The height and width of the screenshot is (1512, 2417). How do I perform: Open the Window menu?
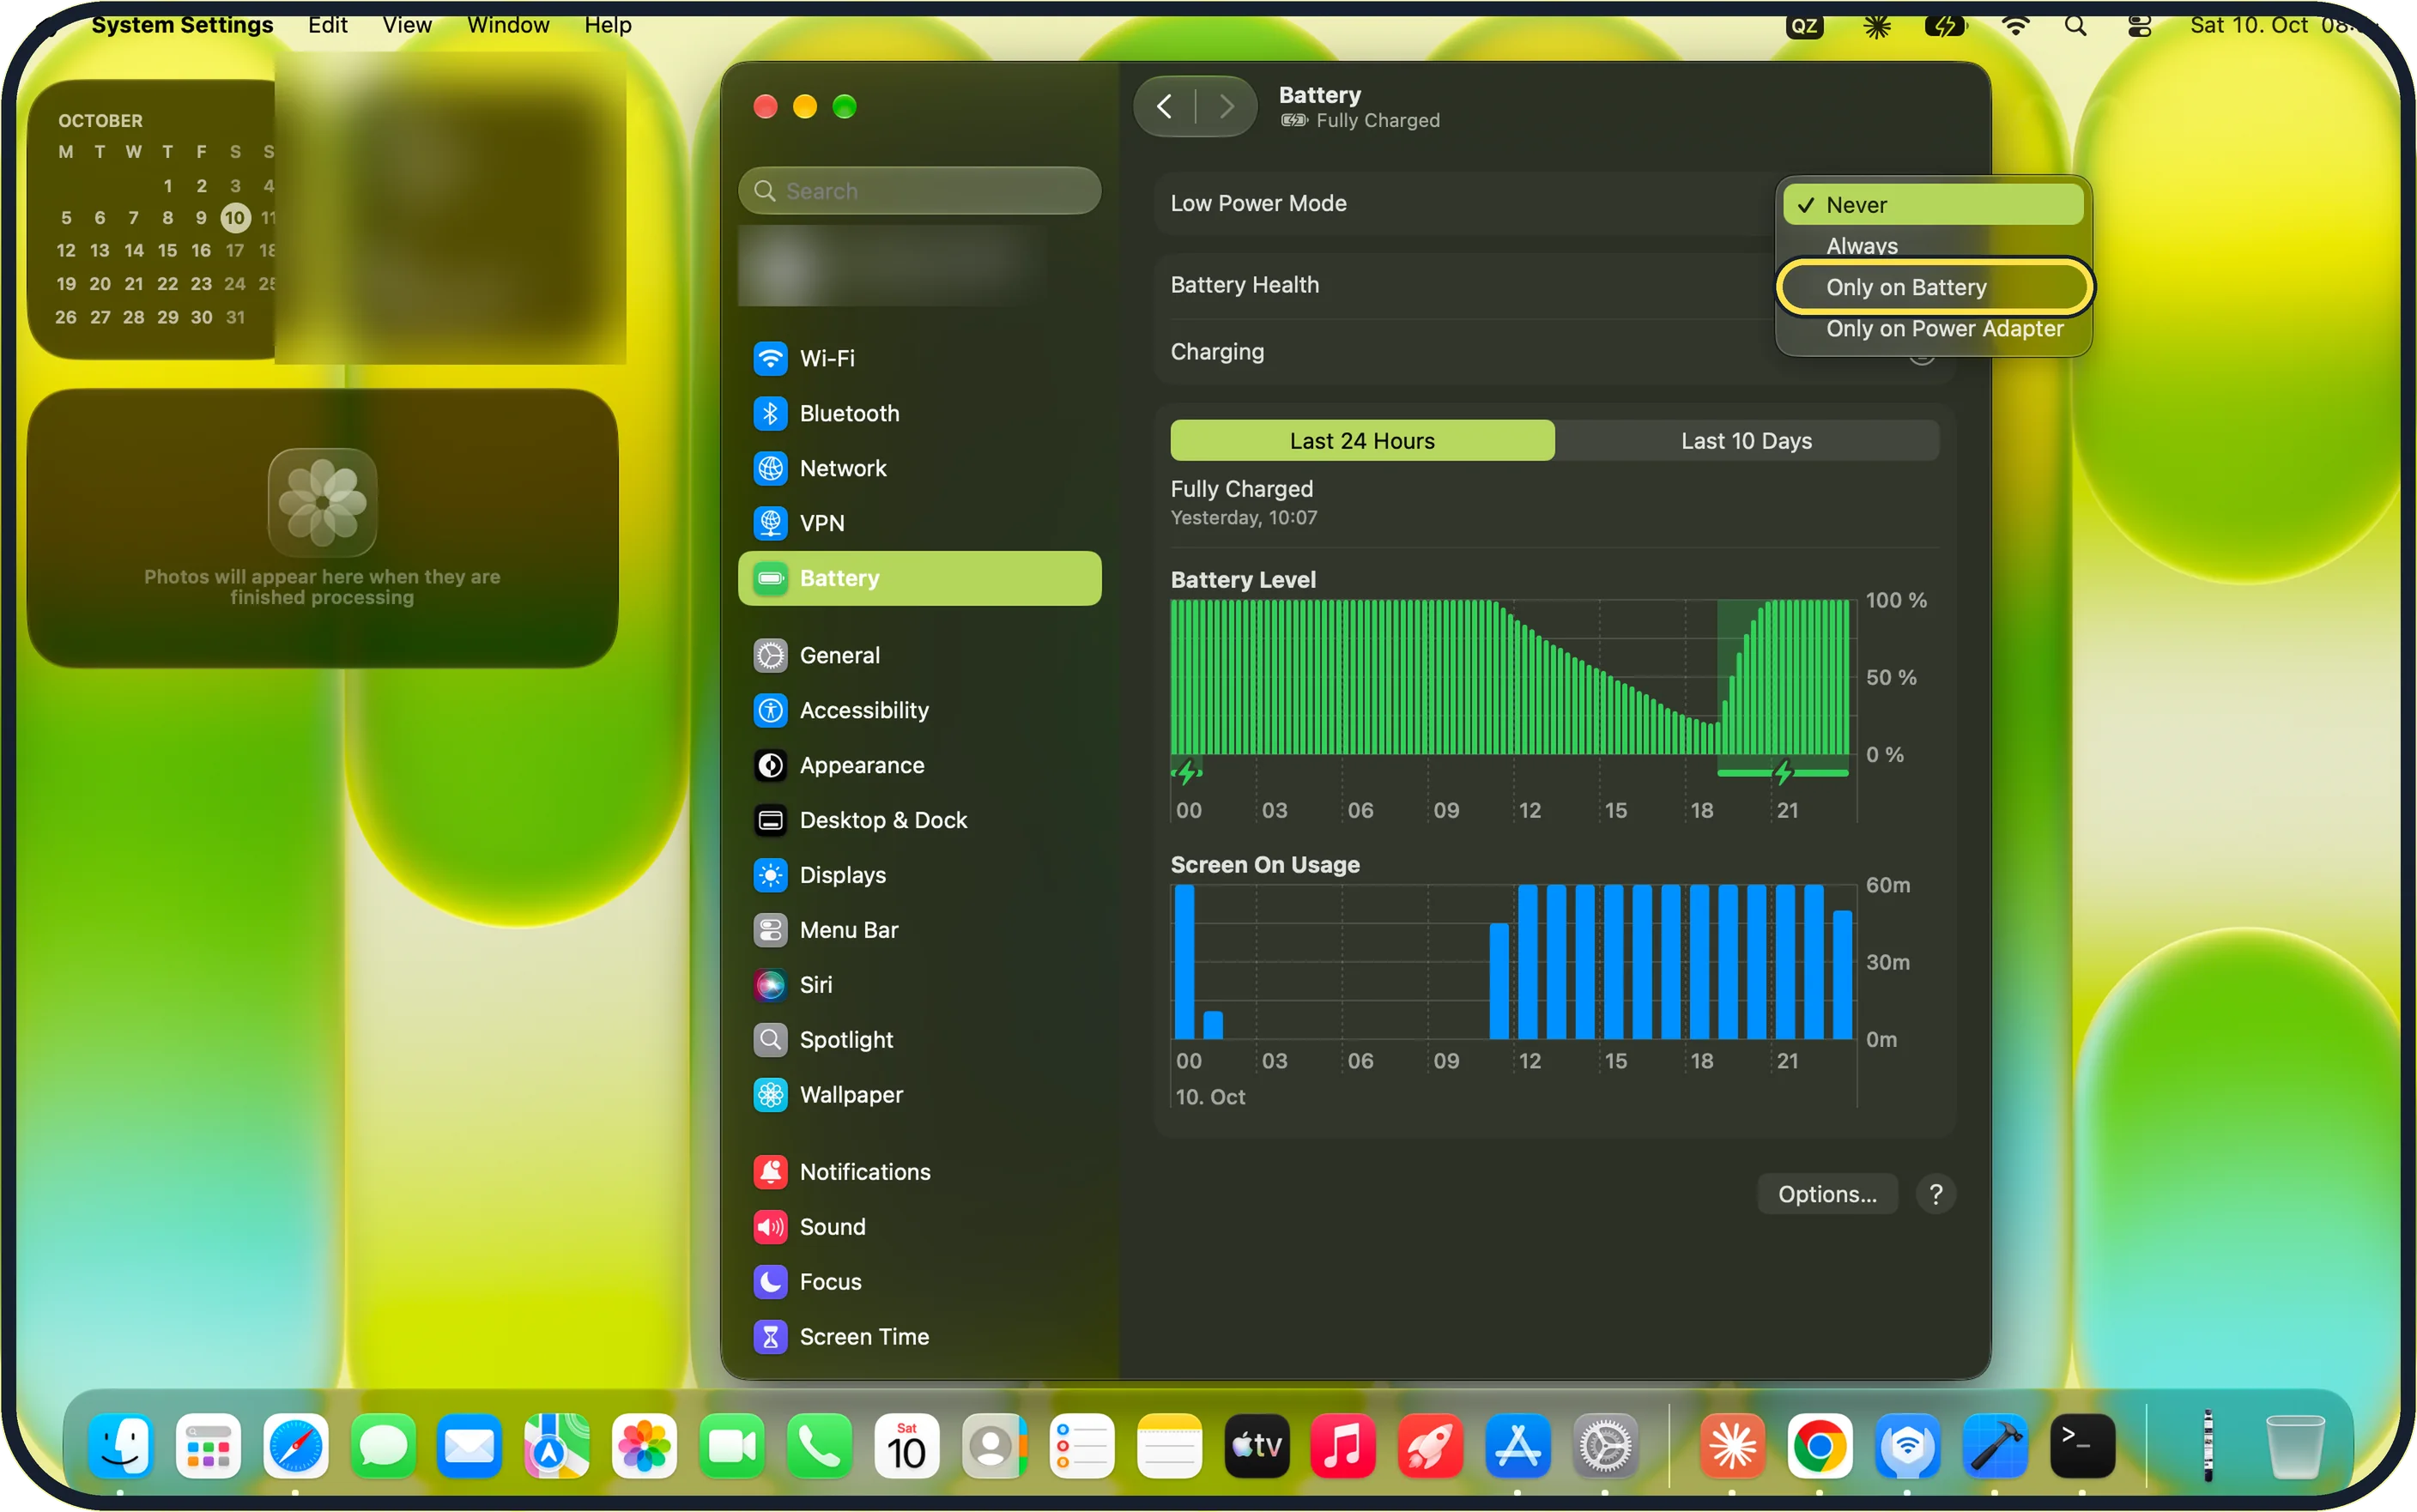coord(508,25)
